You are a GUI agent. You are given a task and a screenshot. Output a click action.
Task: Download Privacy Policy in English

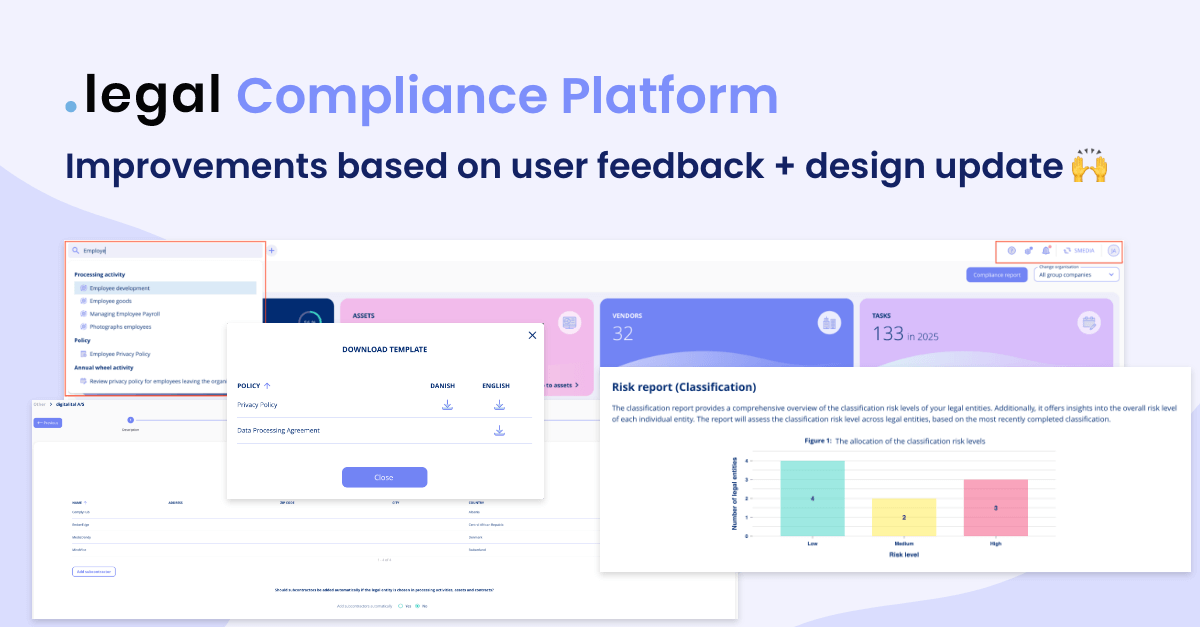point(499,405)
